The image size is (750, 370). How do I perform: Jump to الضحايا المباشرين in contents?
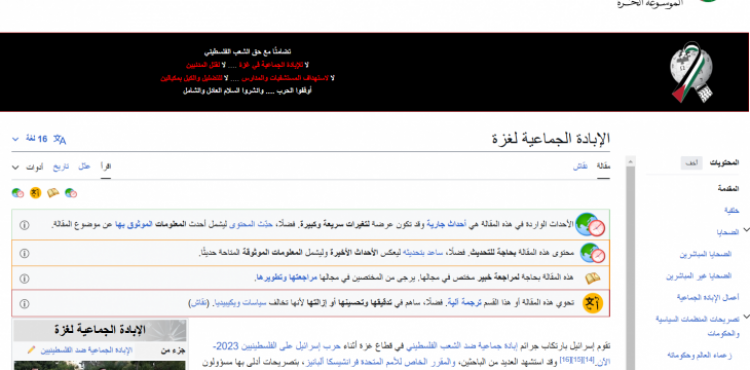pyautogui.click(x=706, y=255)
